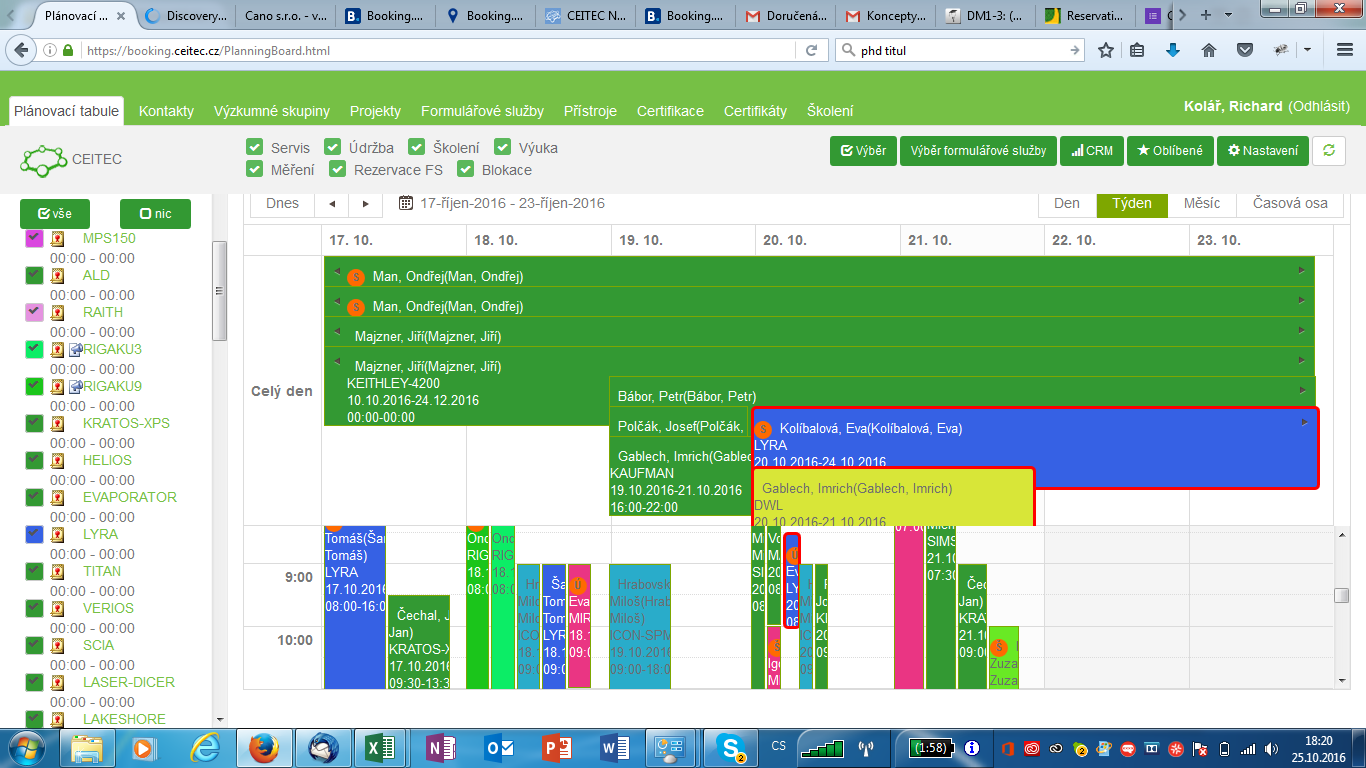Open certificate icon next to TITAN
Screen dimensions: 1366x768
[57, 572]
